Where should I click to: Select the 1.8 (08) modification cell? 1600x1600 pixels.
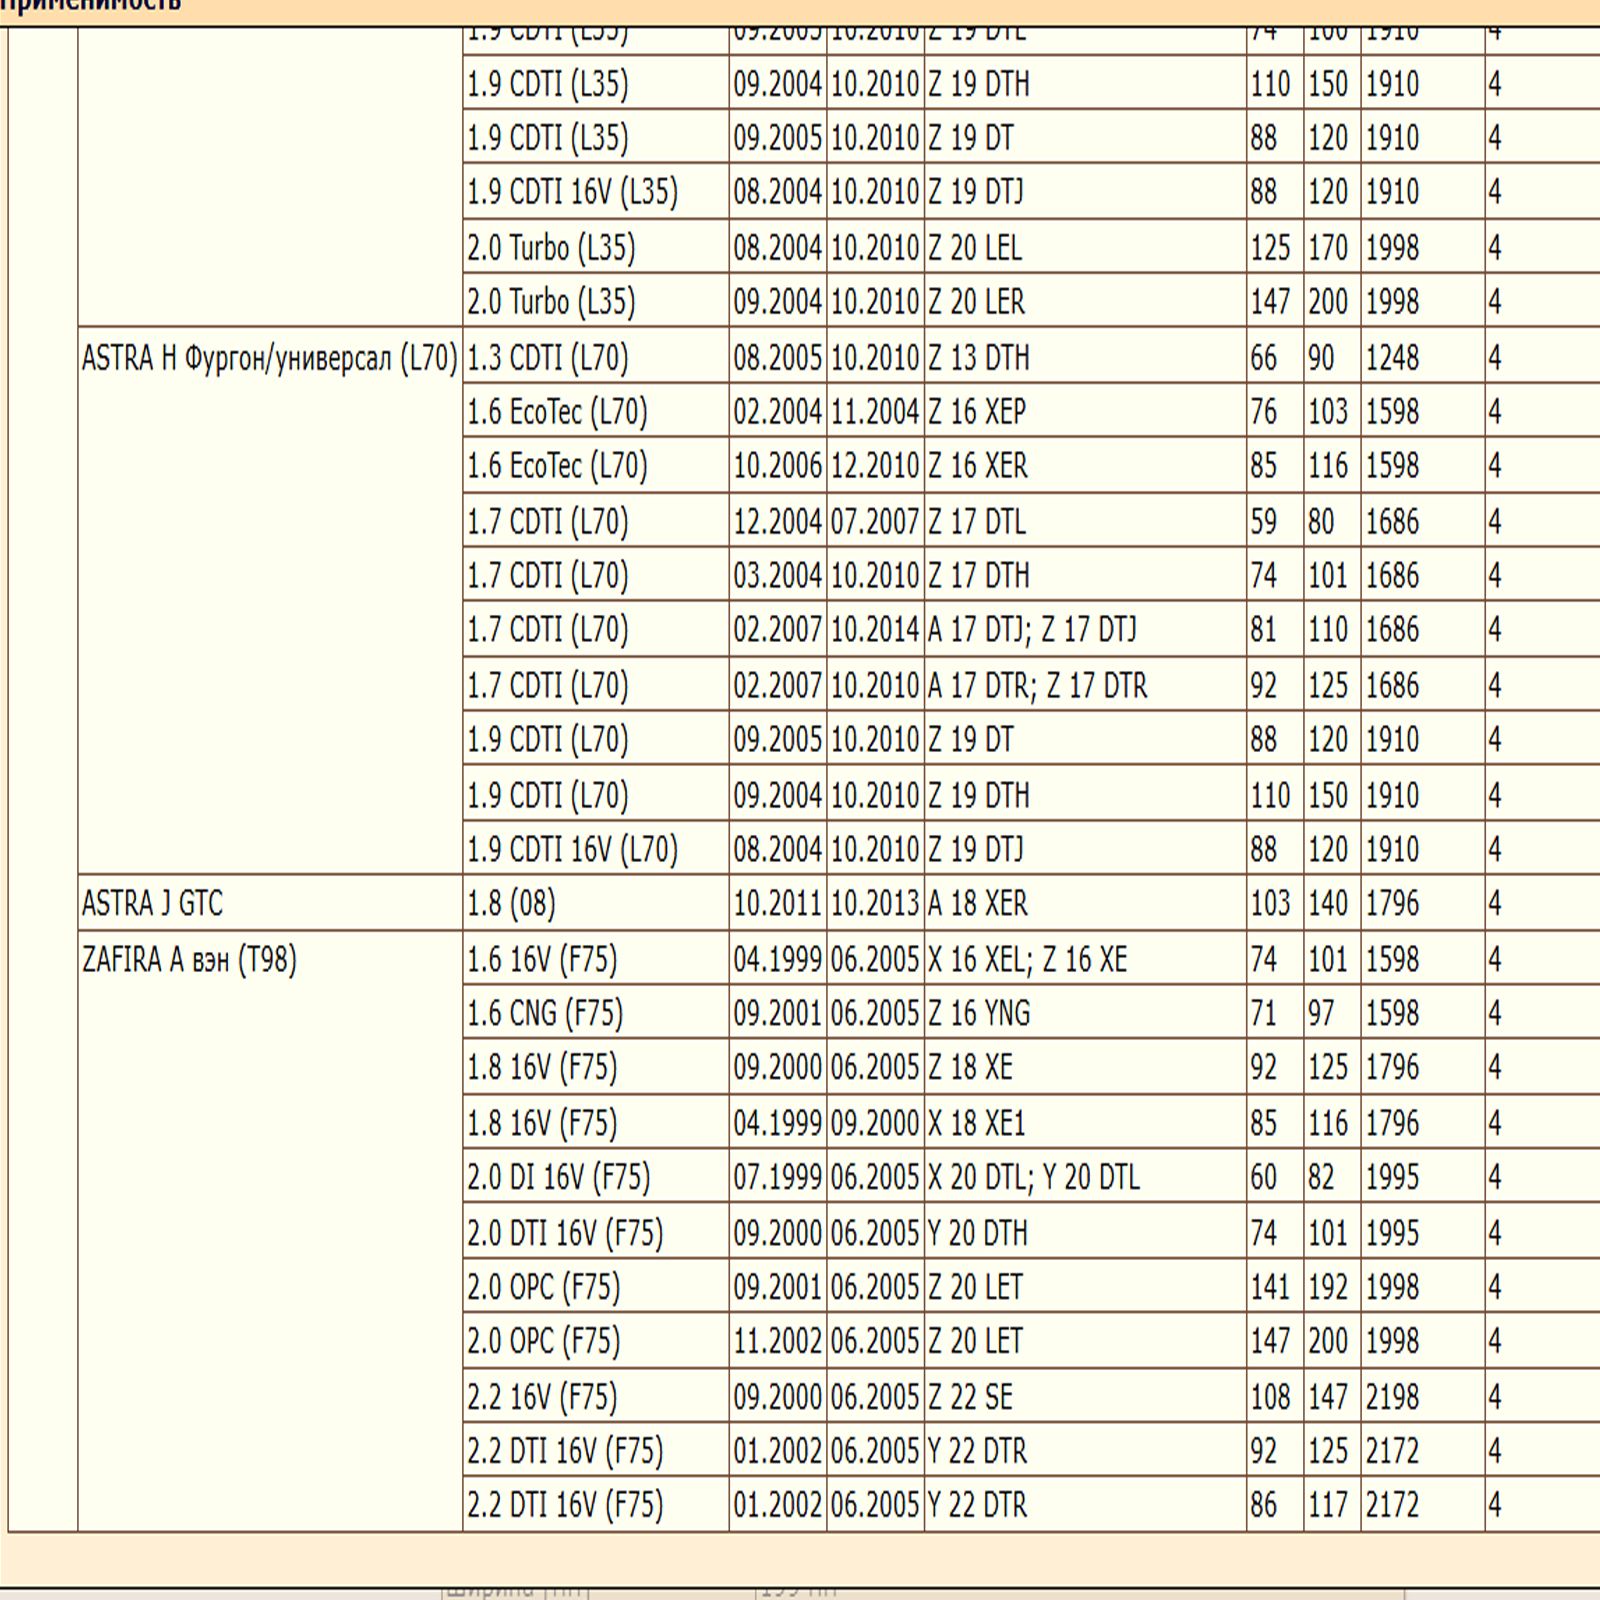511,904
